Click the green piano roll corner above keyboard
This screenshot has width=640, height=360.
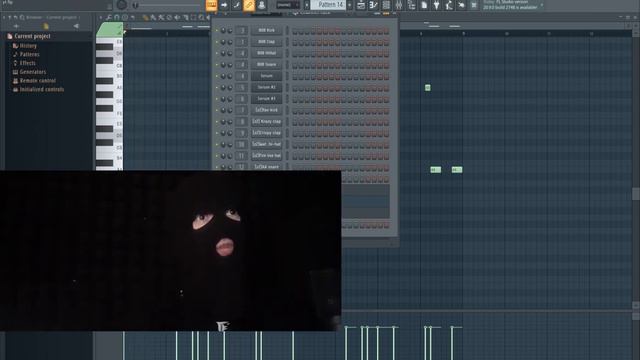coord(109,30)
